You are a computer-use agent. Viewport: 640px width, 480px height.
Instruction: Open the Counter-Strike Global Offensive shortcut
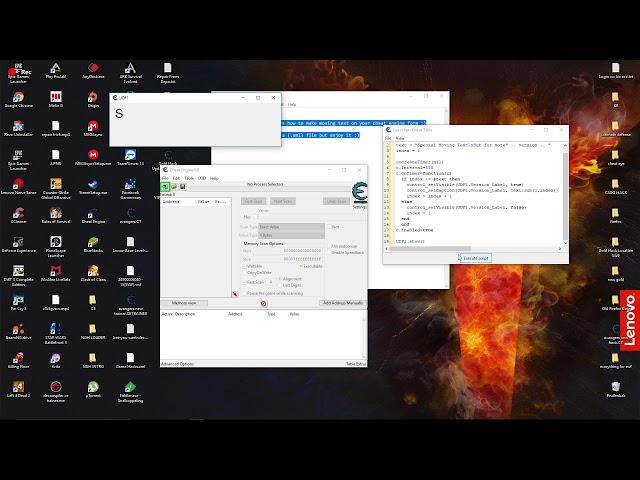56,189
